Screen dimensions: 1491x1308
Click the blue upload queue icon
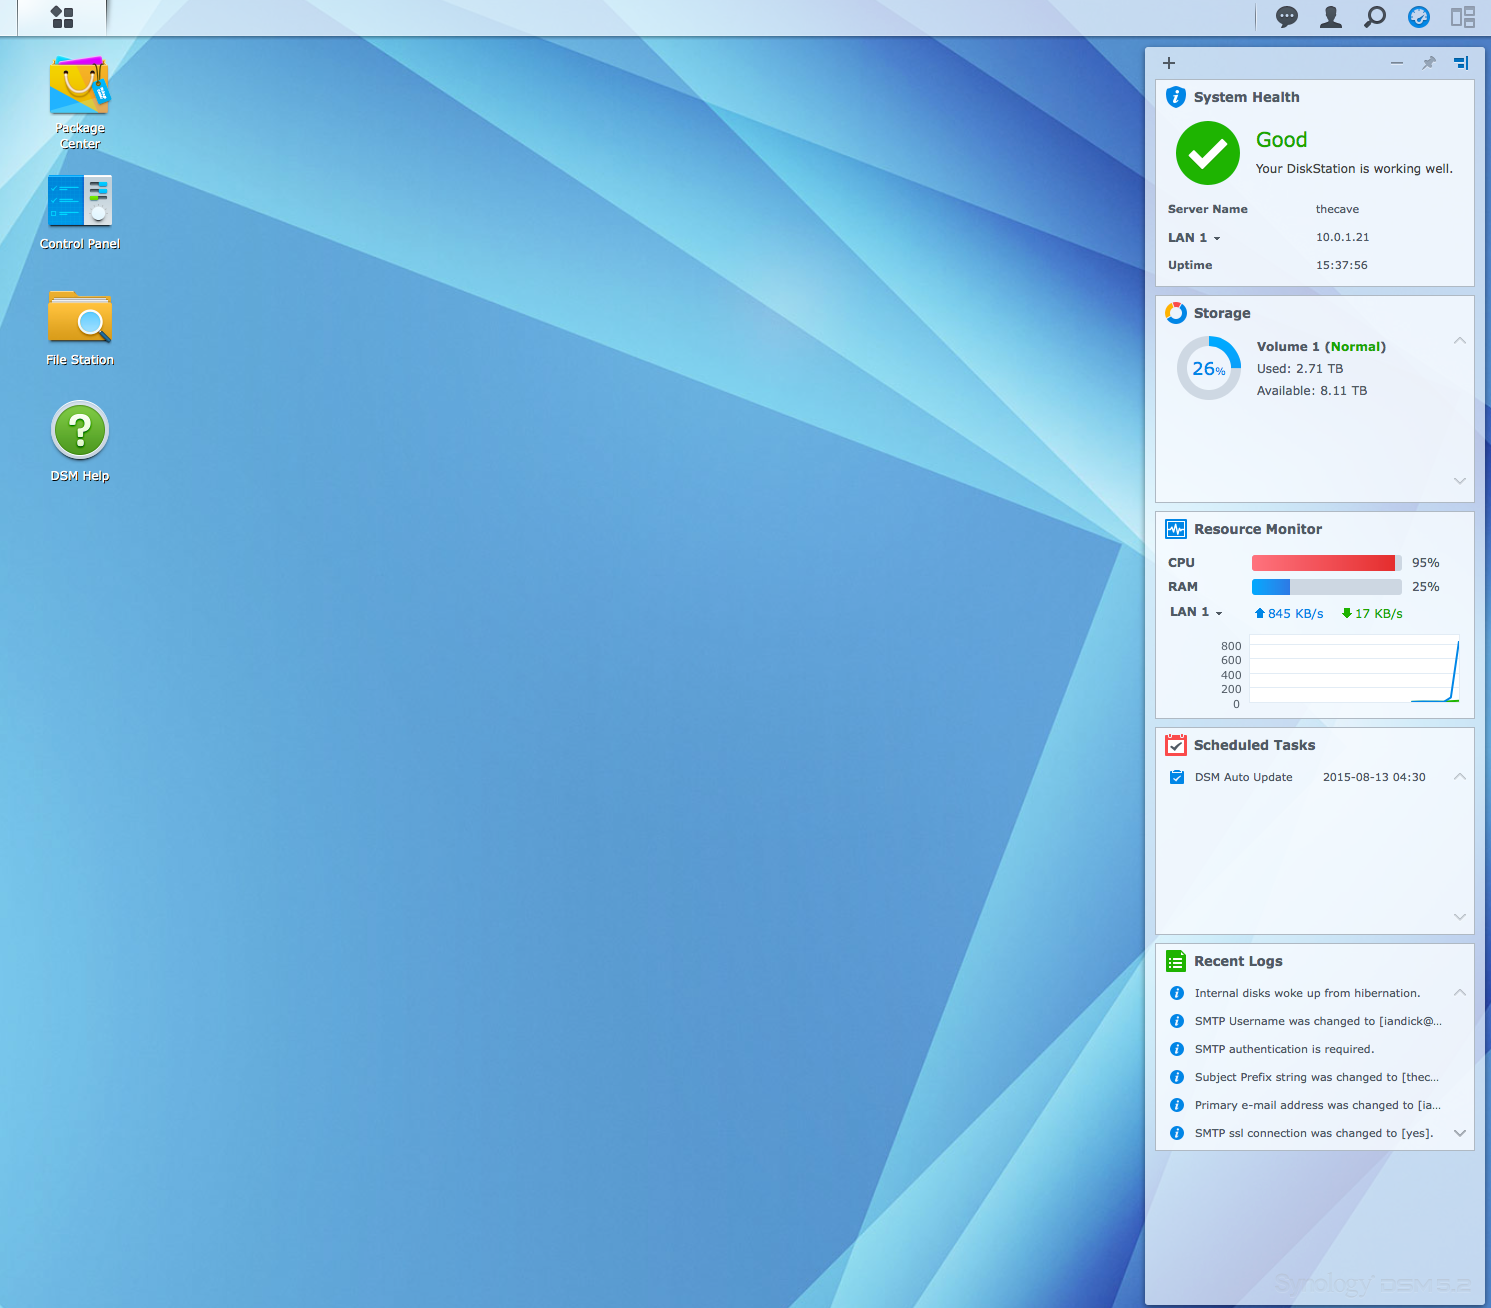[x=1419, y=17]
